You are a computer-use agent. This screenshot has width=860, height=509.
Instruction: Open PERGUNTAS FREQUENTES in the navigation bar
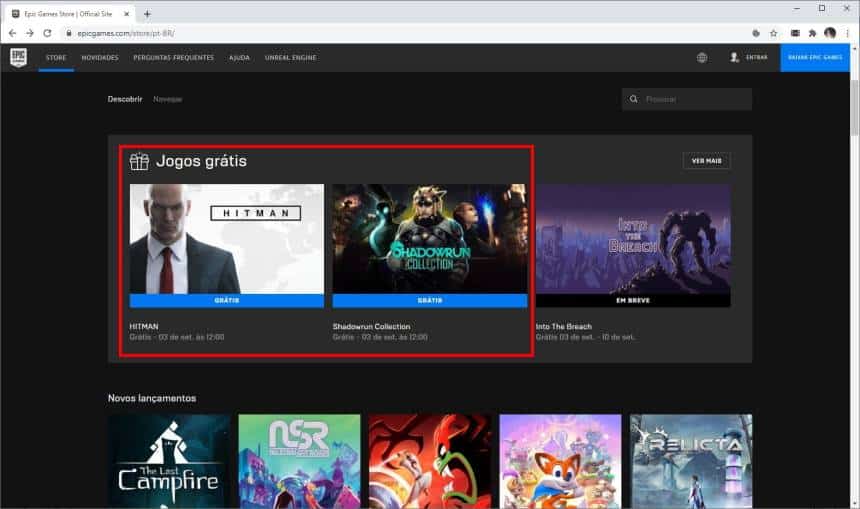173,58
